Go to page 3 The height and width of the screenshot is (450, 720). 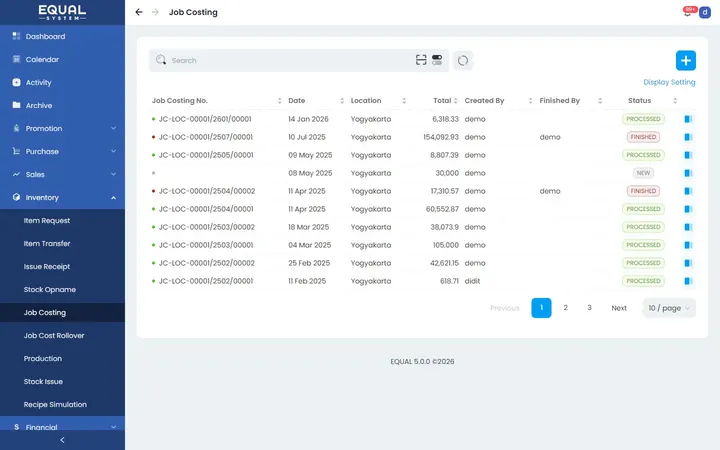pos(589,308)
